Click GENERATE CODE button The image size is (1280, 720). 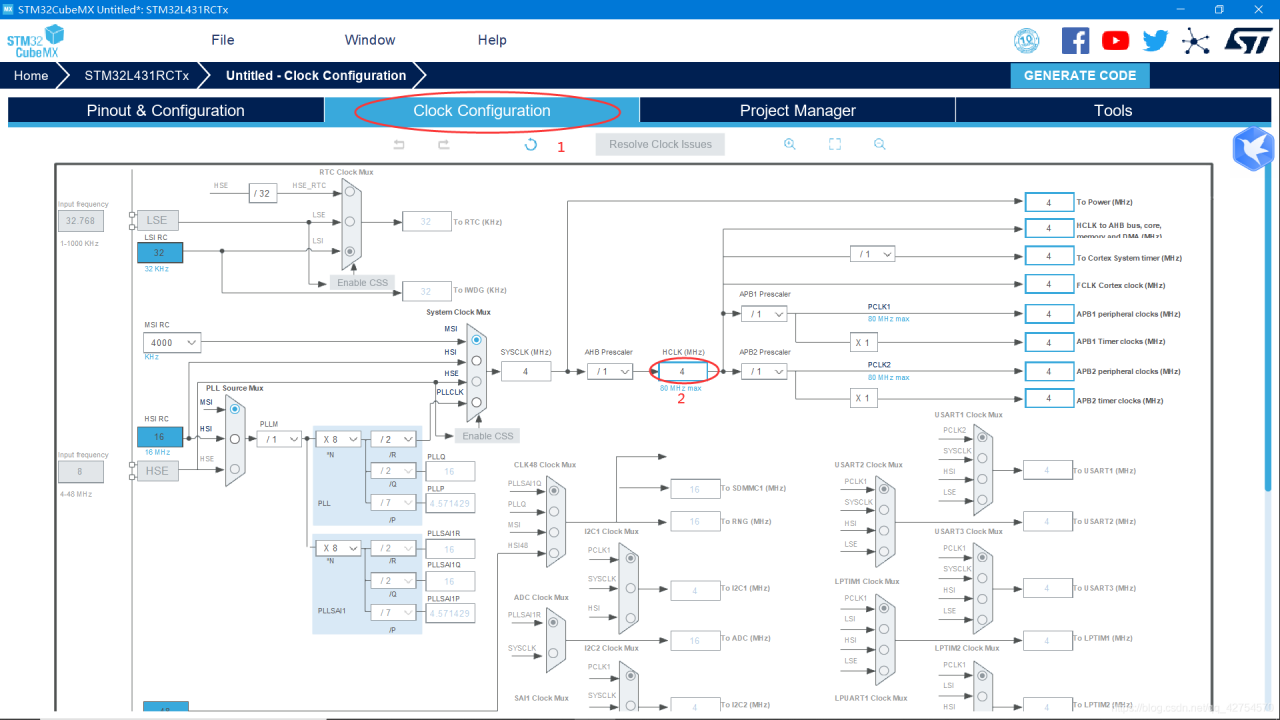[x=1080, y=75]
